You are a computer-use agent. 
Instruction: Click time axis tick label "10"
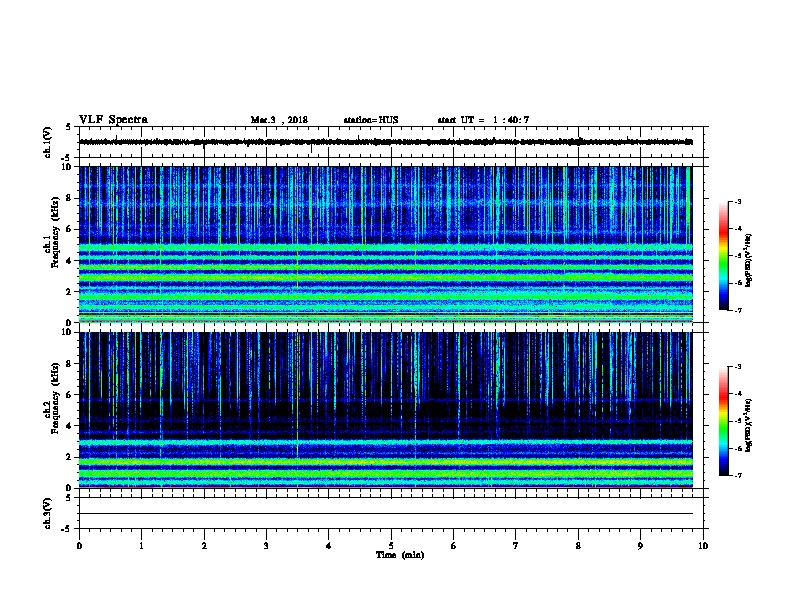(x=703, y=546)
